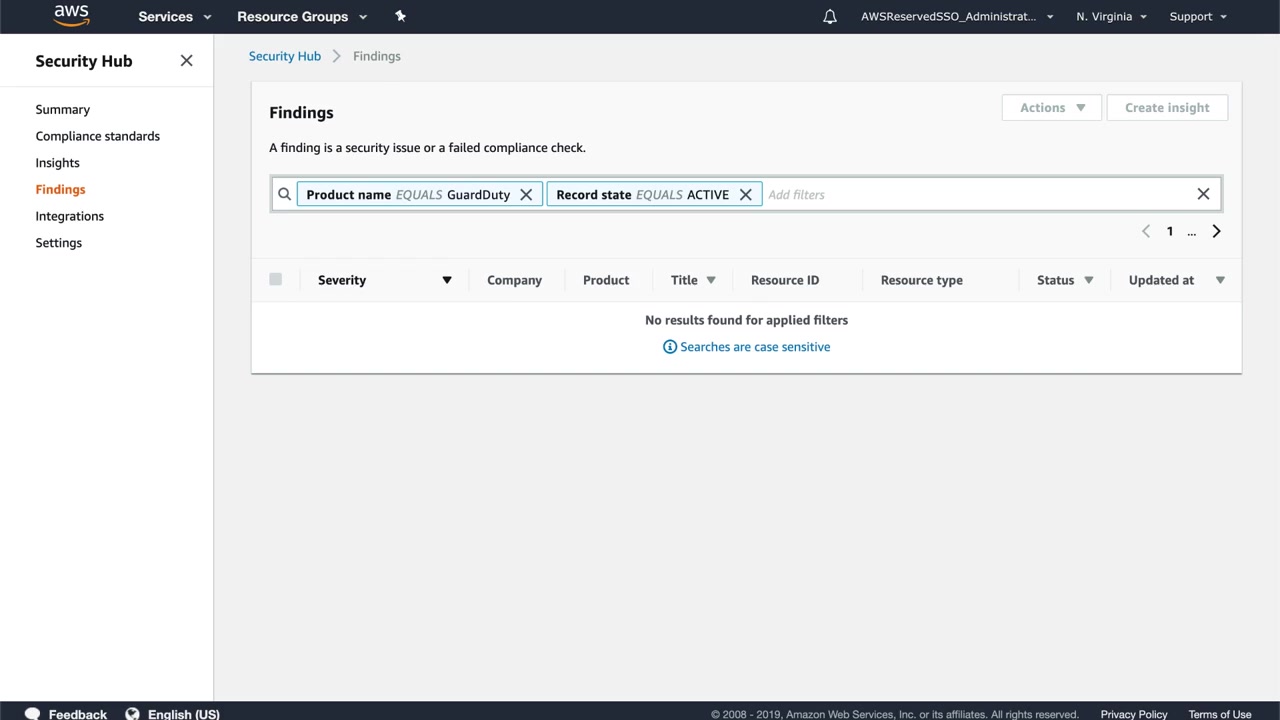Open Insights in the sidebar

coord(57,163)
